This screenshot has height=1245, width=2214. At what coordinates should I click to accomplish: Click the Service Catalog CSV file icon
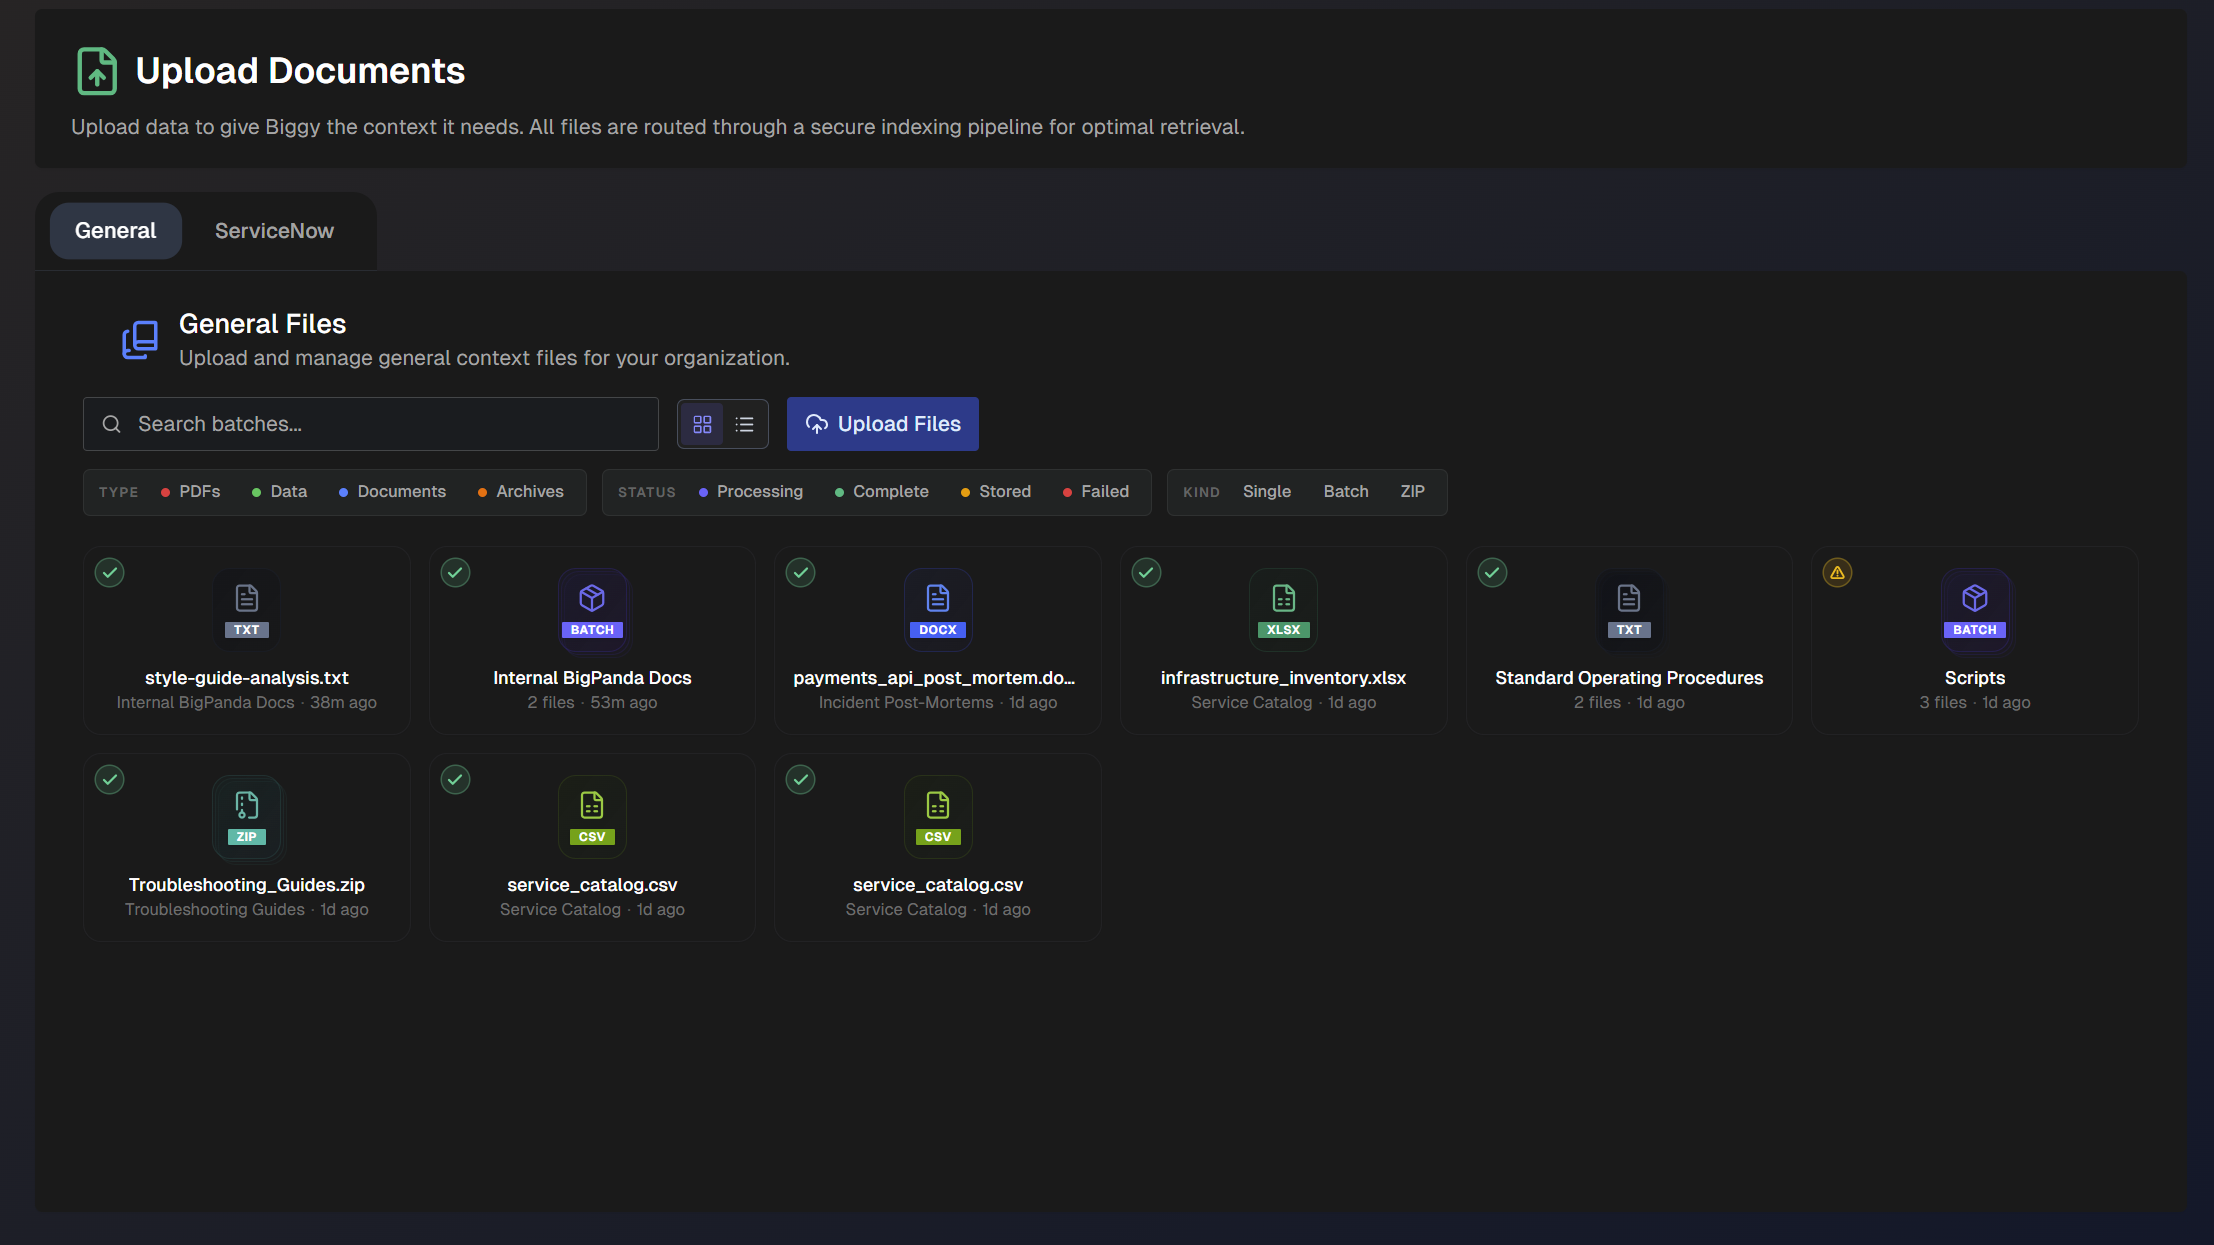pos(592,815)
